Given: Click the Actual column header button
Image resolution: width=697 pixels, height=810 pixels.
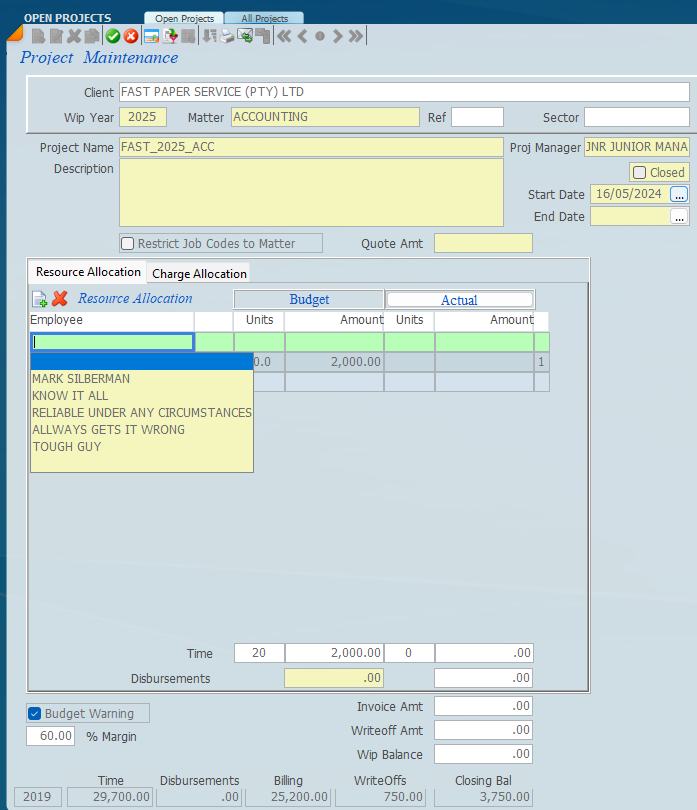Looking at the screenshot, I should pyautogui.click(x=459, y=299).
